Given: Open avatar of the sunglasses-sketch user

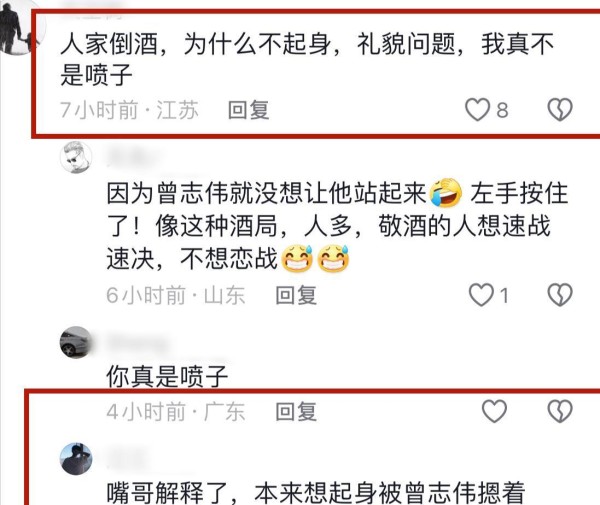Looking at the screenshot, I should (76, 157).
